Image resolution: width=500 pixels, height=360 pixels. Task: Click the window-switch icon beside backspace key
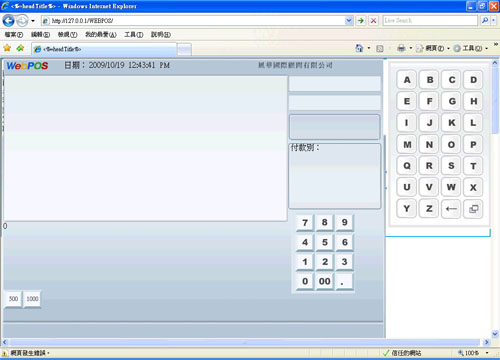(473, 209)
